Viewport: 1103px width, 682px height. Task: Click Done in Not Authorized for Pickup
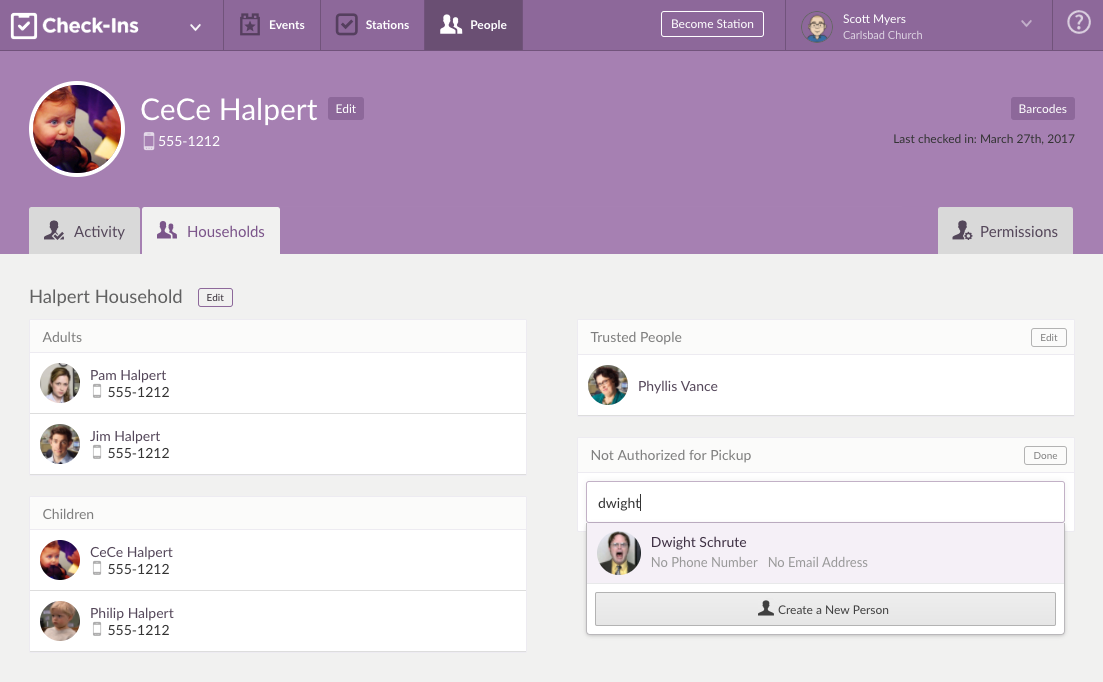[1045, 456]
